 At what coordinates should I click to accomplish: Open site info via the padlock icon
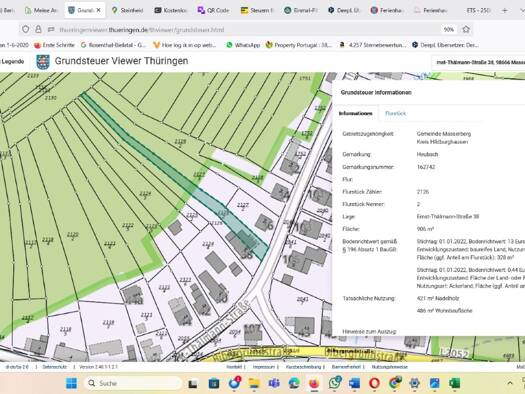(x=38, y=29)
